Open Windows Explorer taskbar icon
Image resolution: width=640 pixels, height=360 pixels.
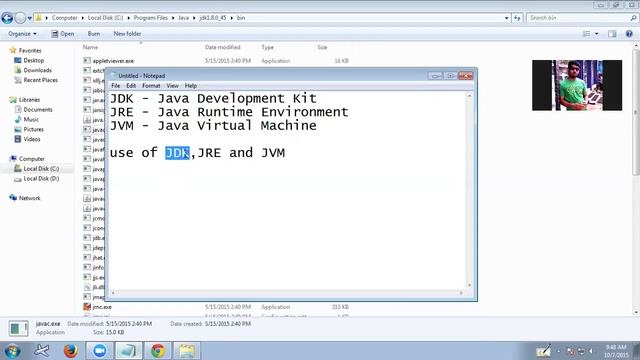[187, 351]
